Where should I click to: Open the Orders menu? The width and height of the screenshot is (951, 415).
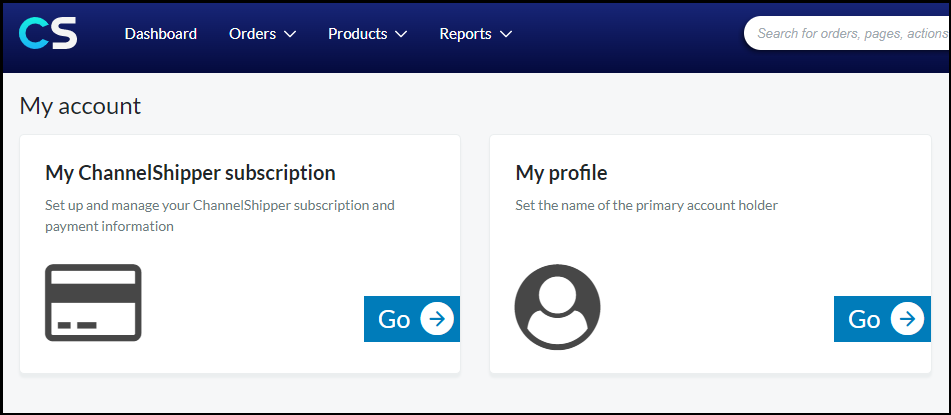coord(263,34)
